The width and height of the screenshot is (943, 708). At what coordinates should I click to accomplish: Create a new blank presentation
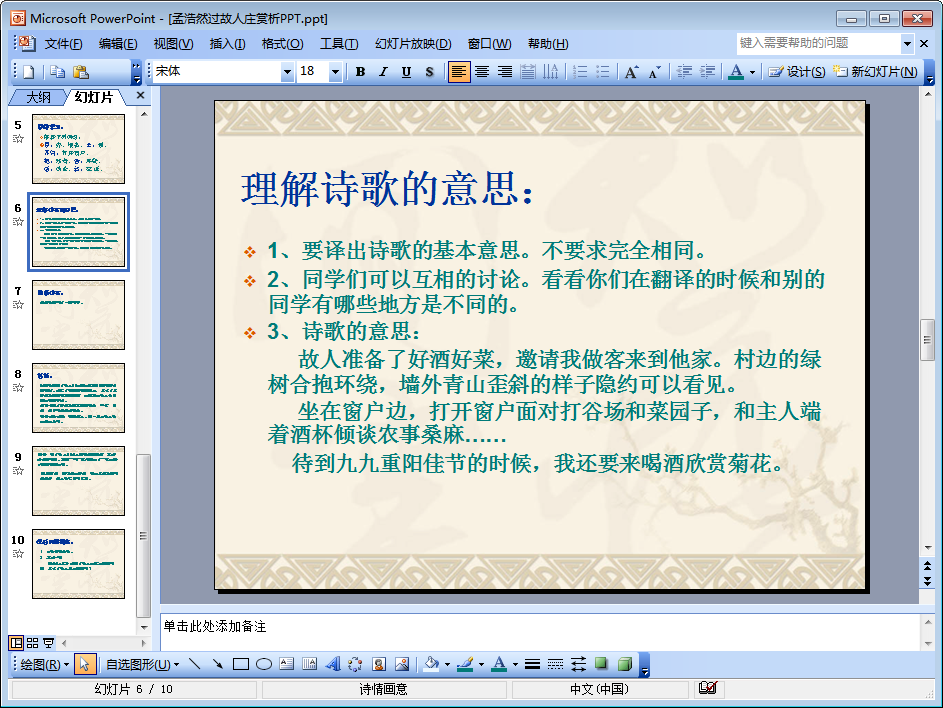pyautogui.click(x=28, y=72)
